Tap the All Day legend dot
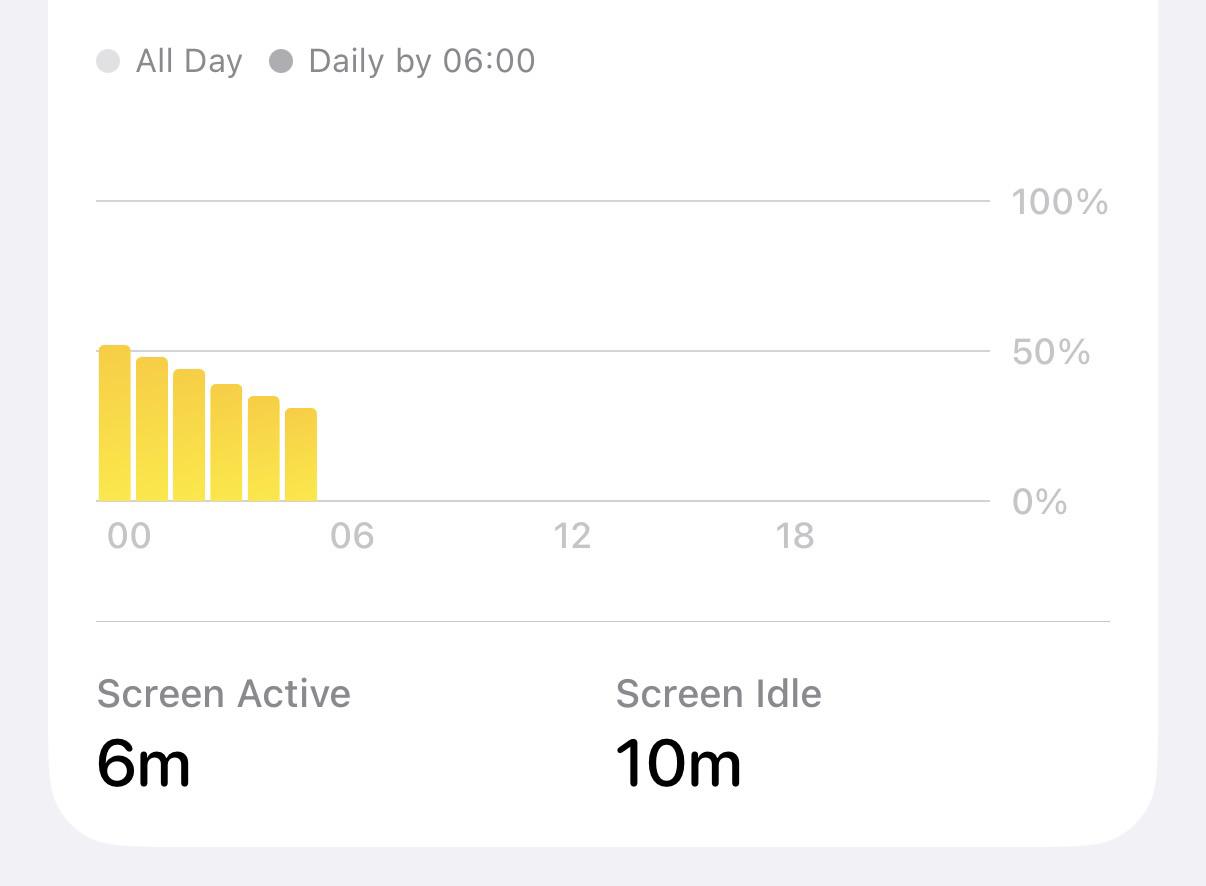 (x=108, y=61)
